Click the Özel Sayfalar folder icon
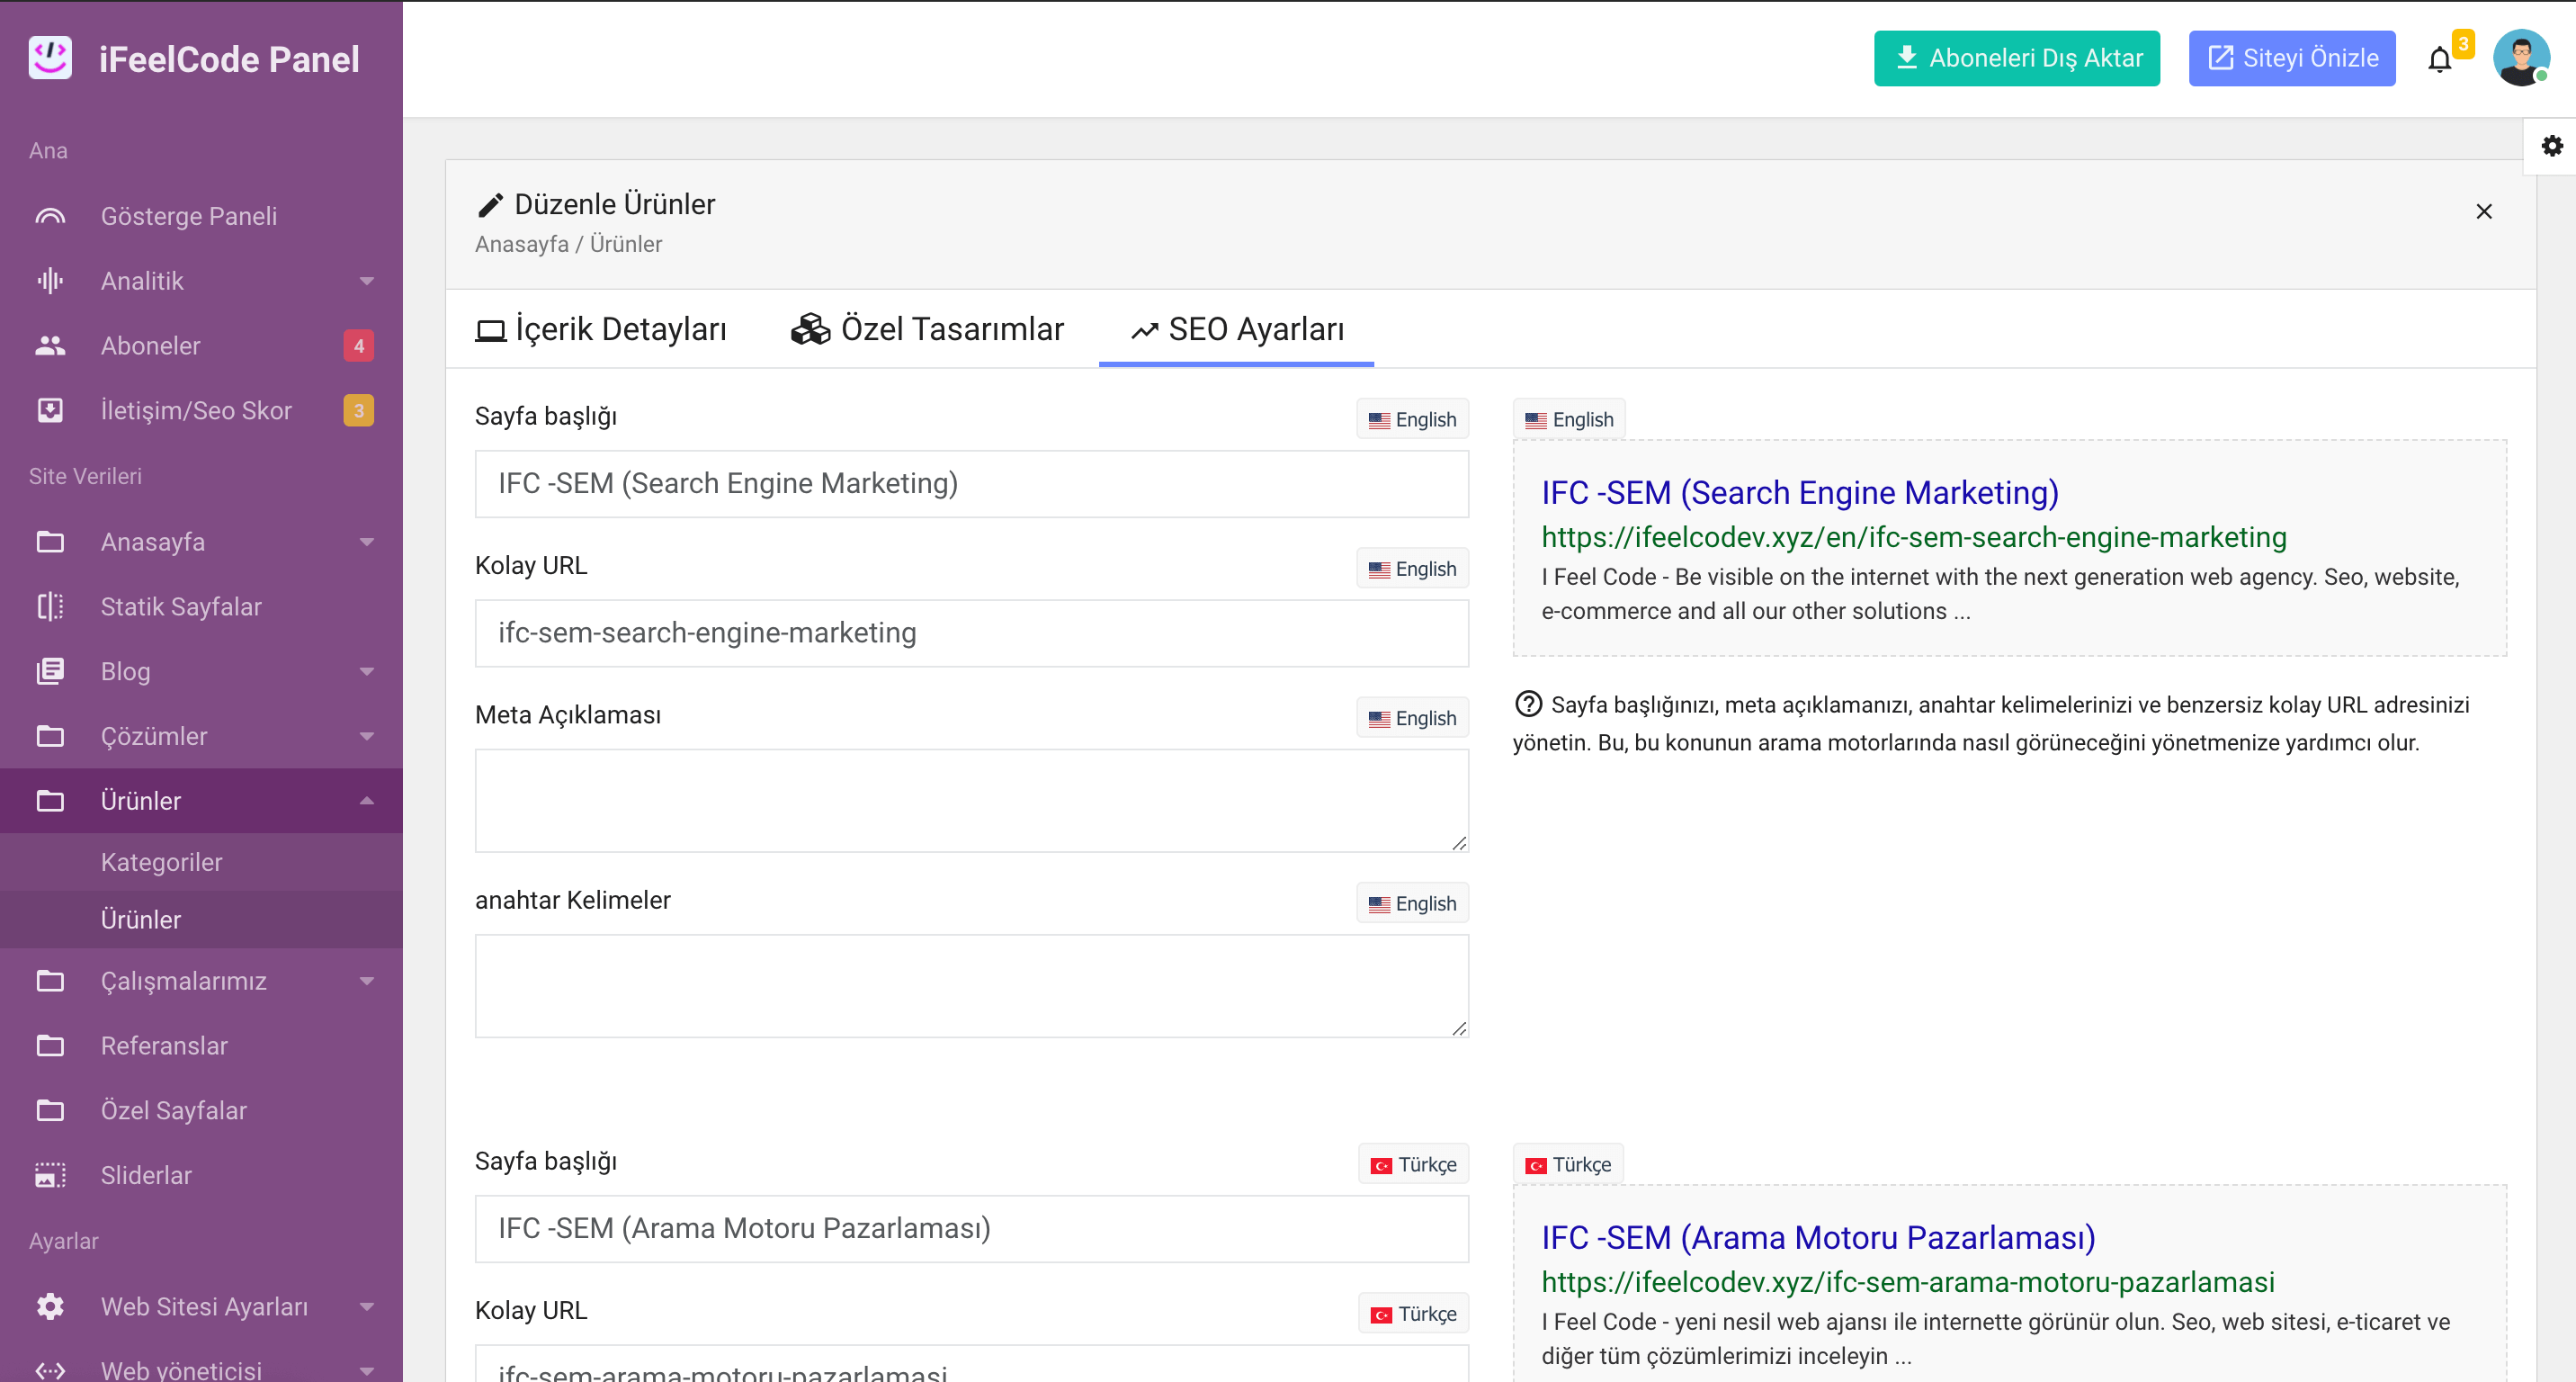 [x=50, y=1110]
